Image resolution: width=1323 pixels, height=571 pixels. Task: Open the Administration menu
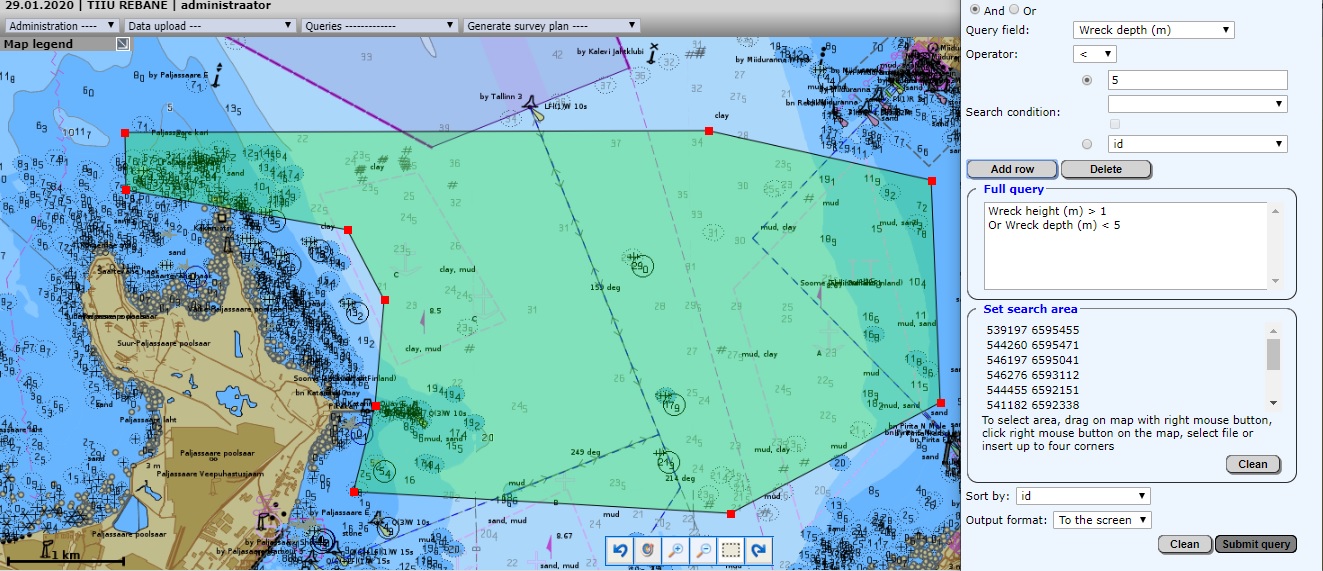point(61,25)
